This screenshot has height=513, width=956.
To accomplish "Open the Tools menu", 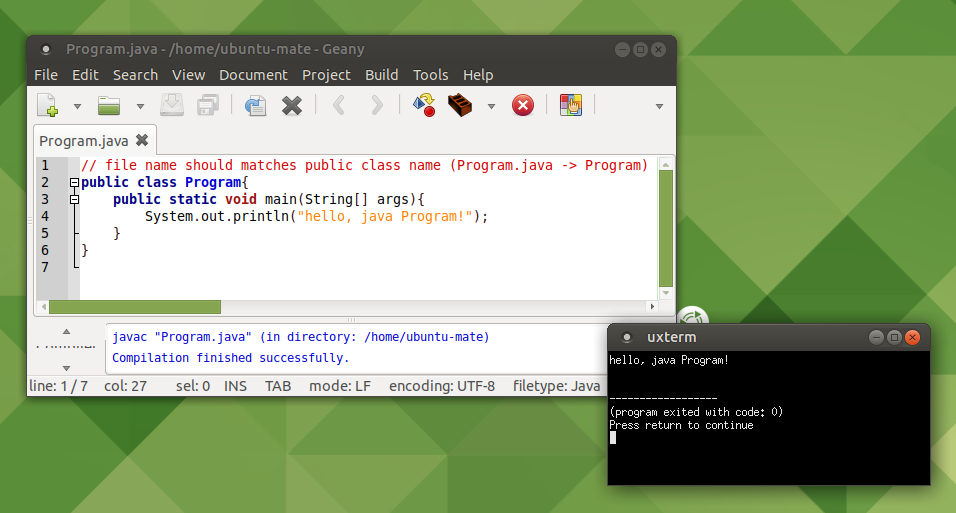I will pos(430,75).
